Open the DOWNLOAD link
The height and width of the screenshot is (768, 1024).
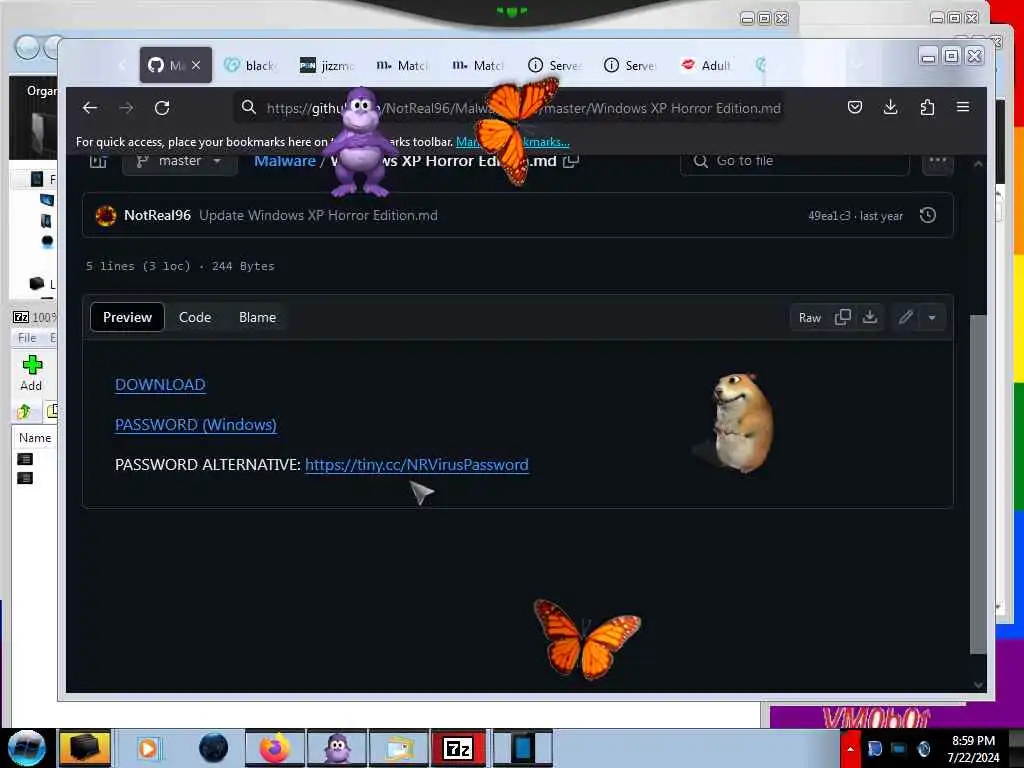tap(160, 385)
